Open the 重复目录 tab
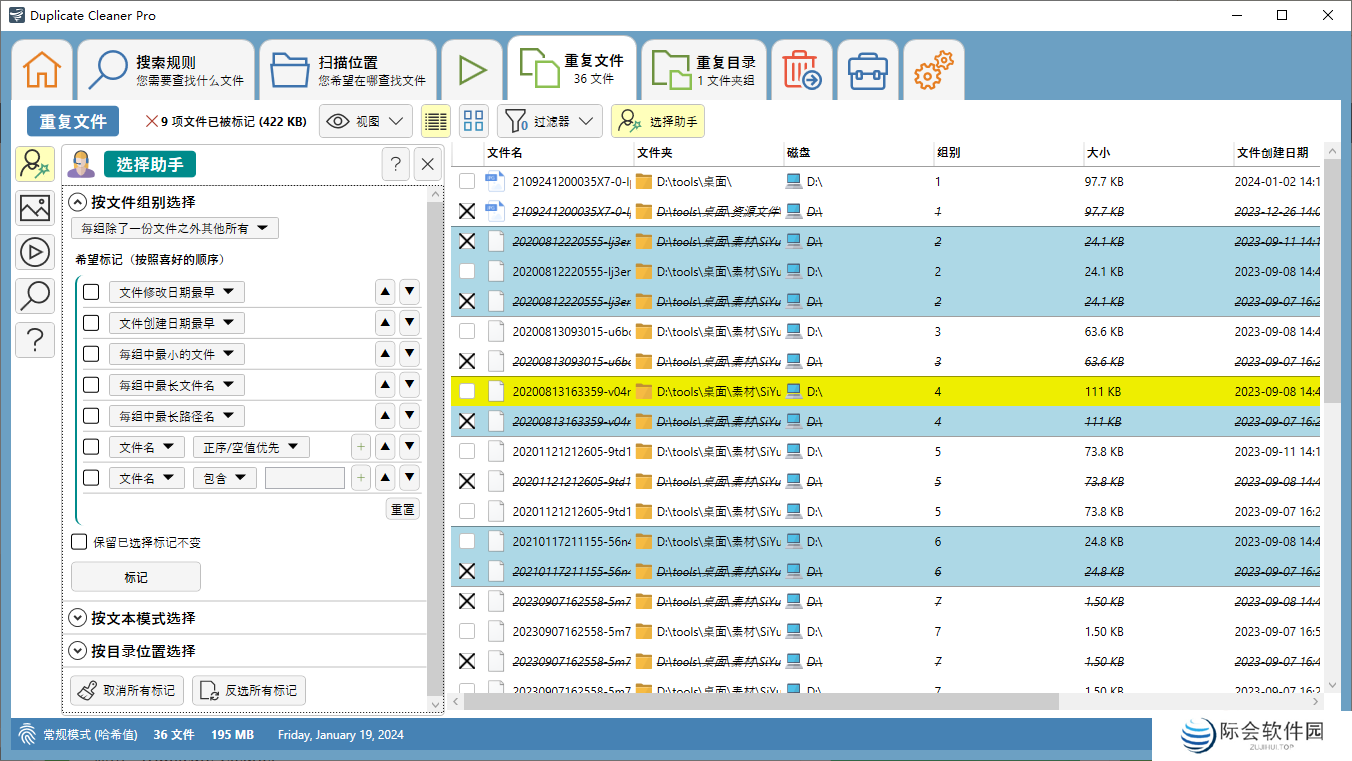Screen dimensions: 1352x761 coord(704,70)
